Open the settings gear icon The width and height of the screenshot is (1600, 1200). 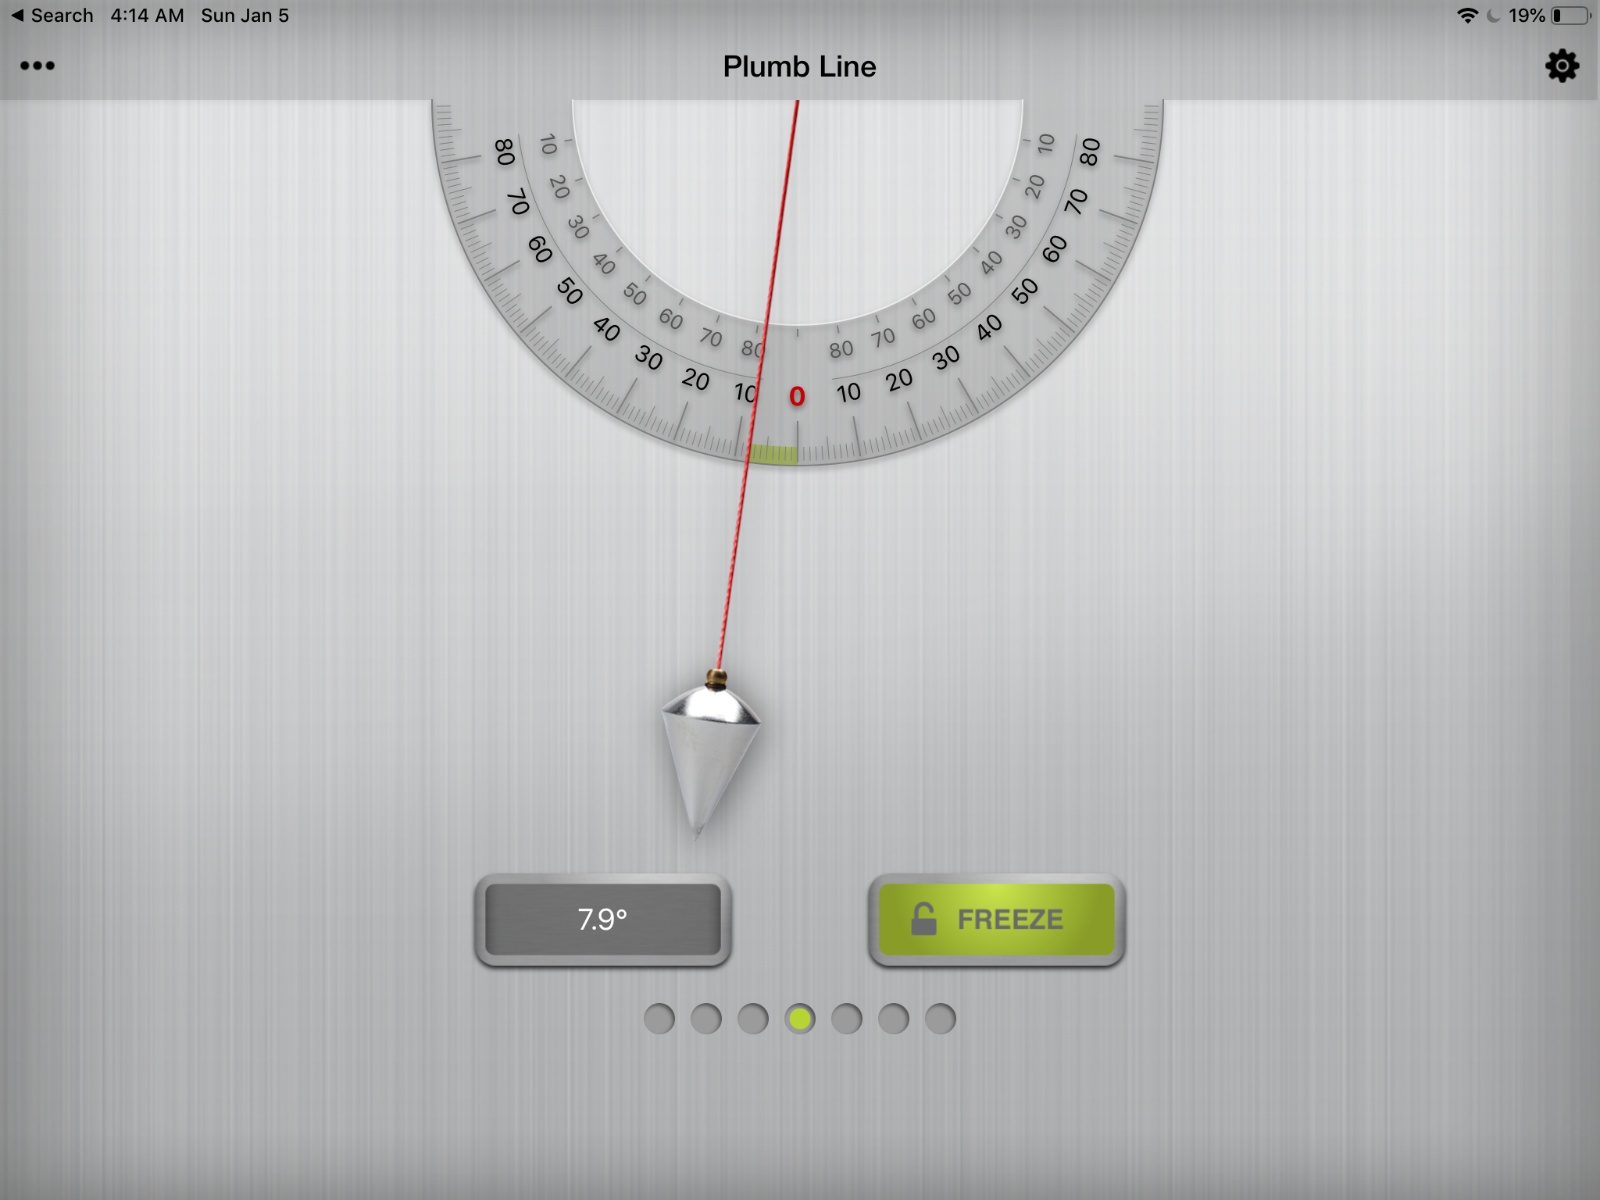tap(1561, 66)
